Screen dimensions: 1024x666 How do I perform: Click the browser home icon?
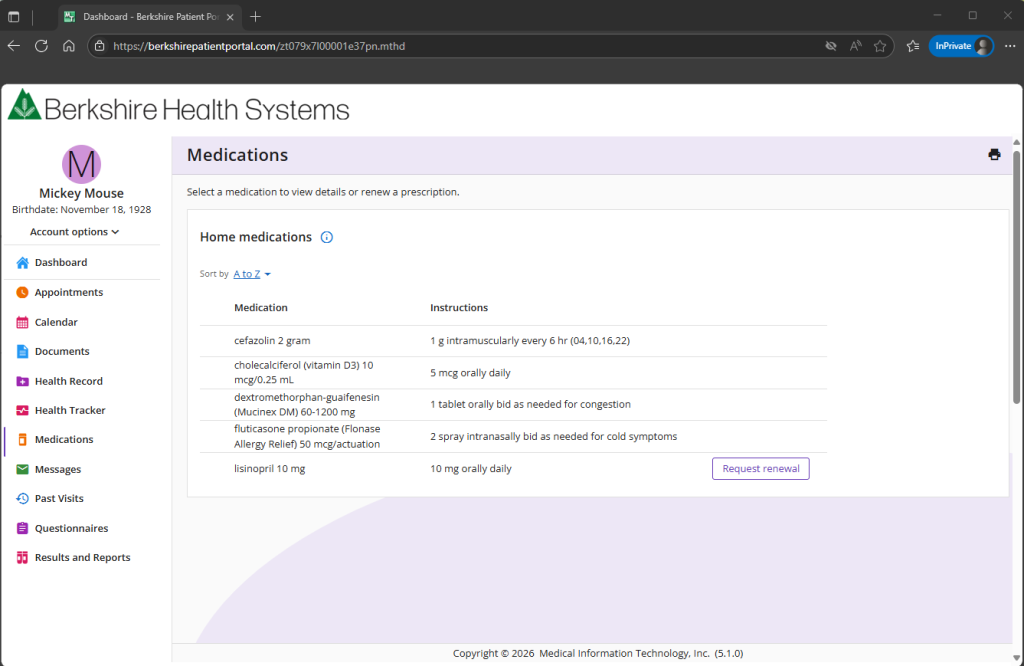click(x=69, y=46)
